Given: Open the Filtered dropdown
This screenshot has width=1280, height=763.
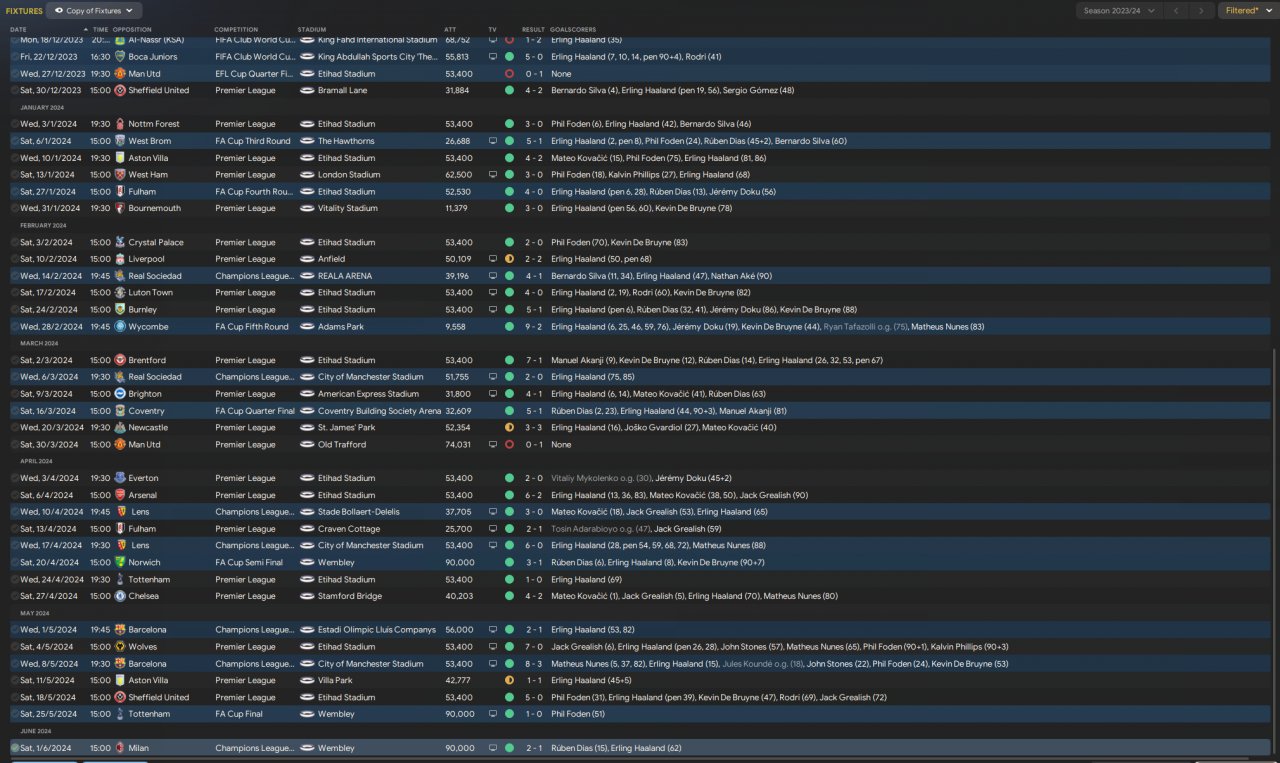Looking at the screenshot, I should (1247, 11).
